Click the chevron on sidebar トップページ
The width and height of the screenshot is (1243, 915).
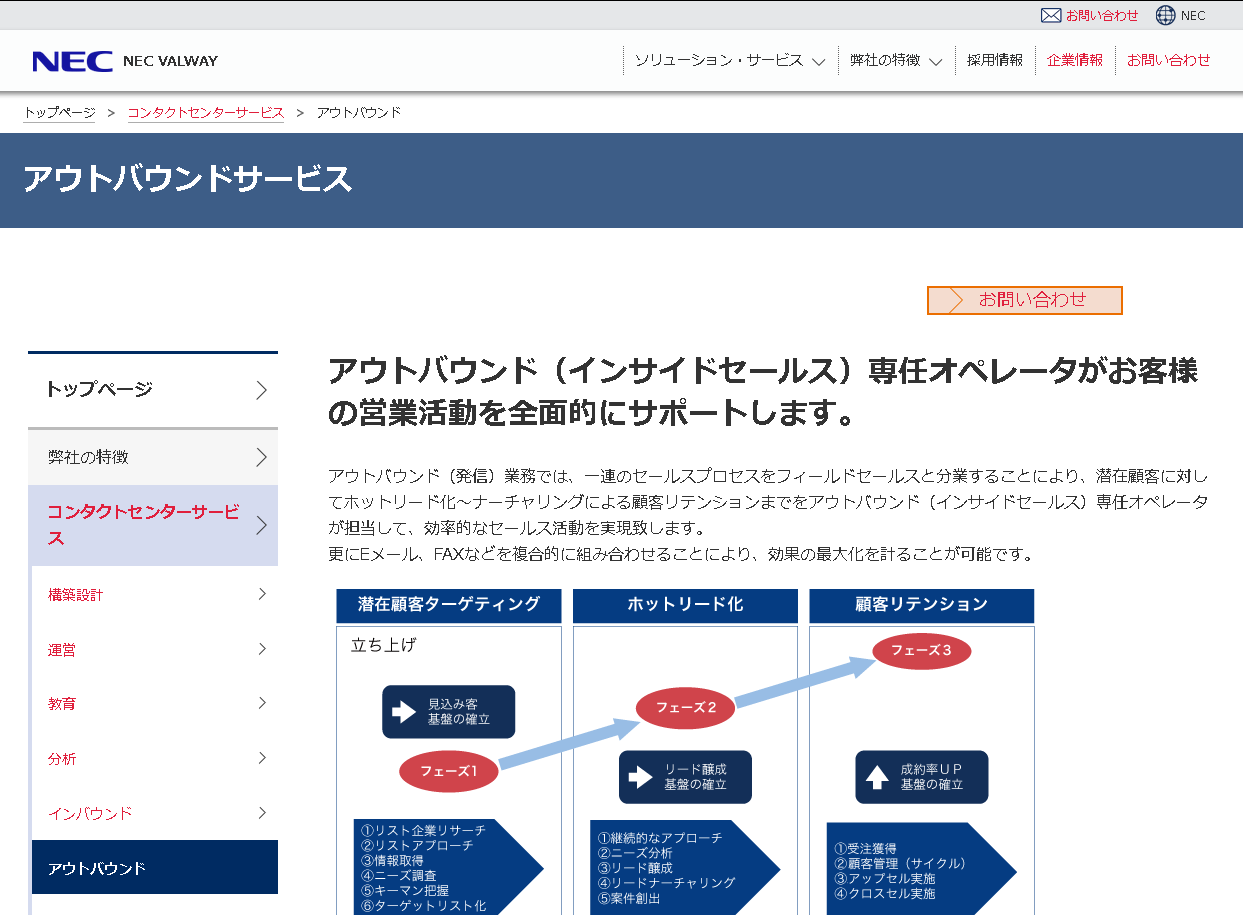(x=261, y=390)
